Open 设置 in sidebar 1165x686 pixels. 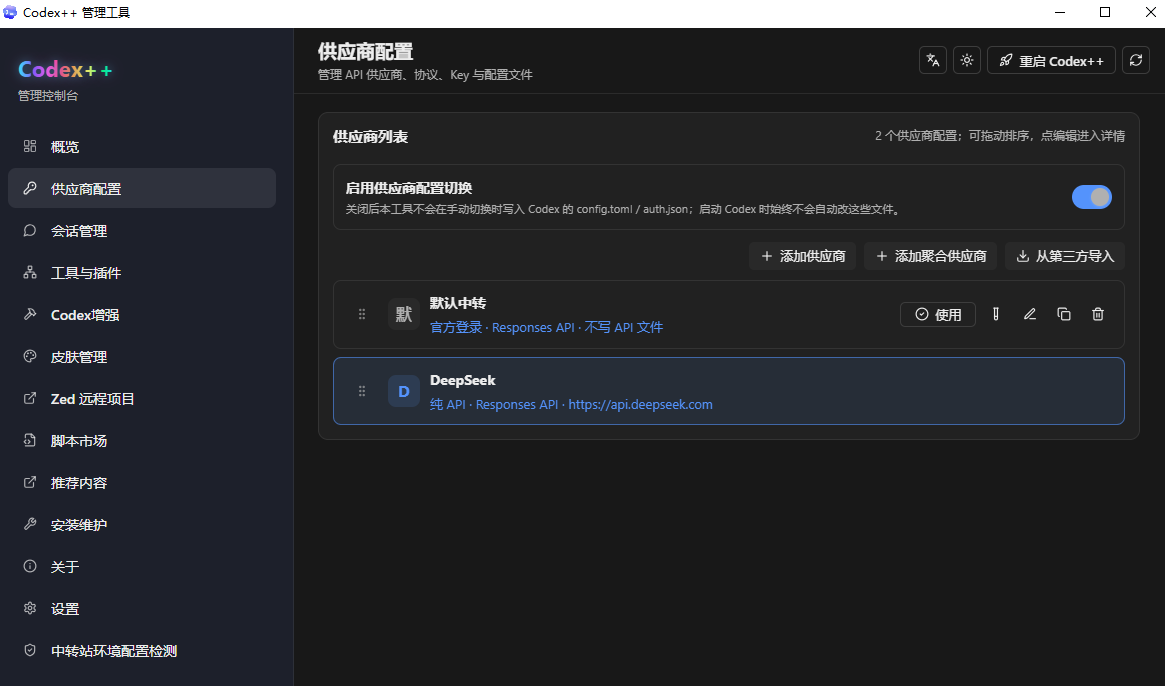(142, 608)
